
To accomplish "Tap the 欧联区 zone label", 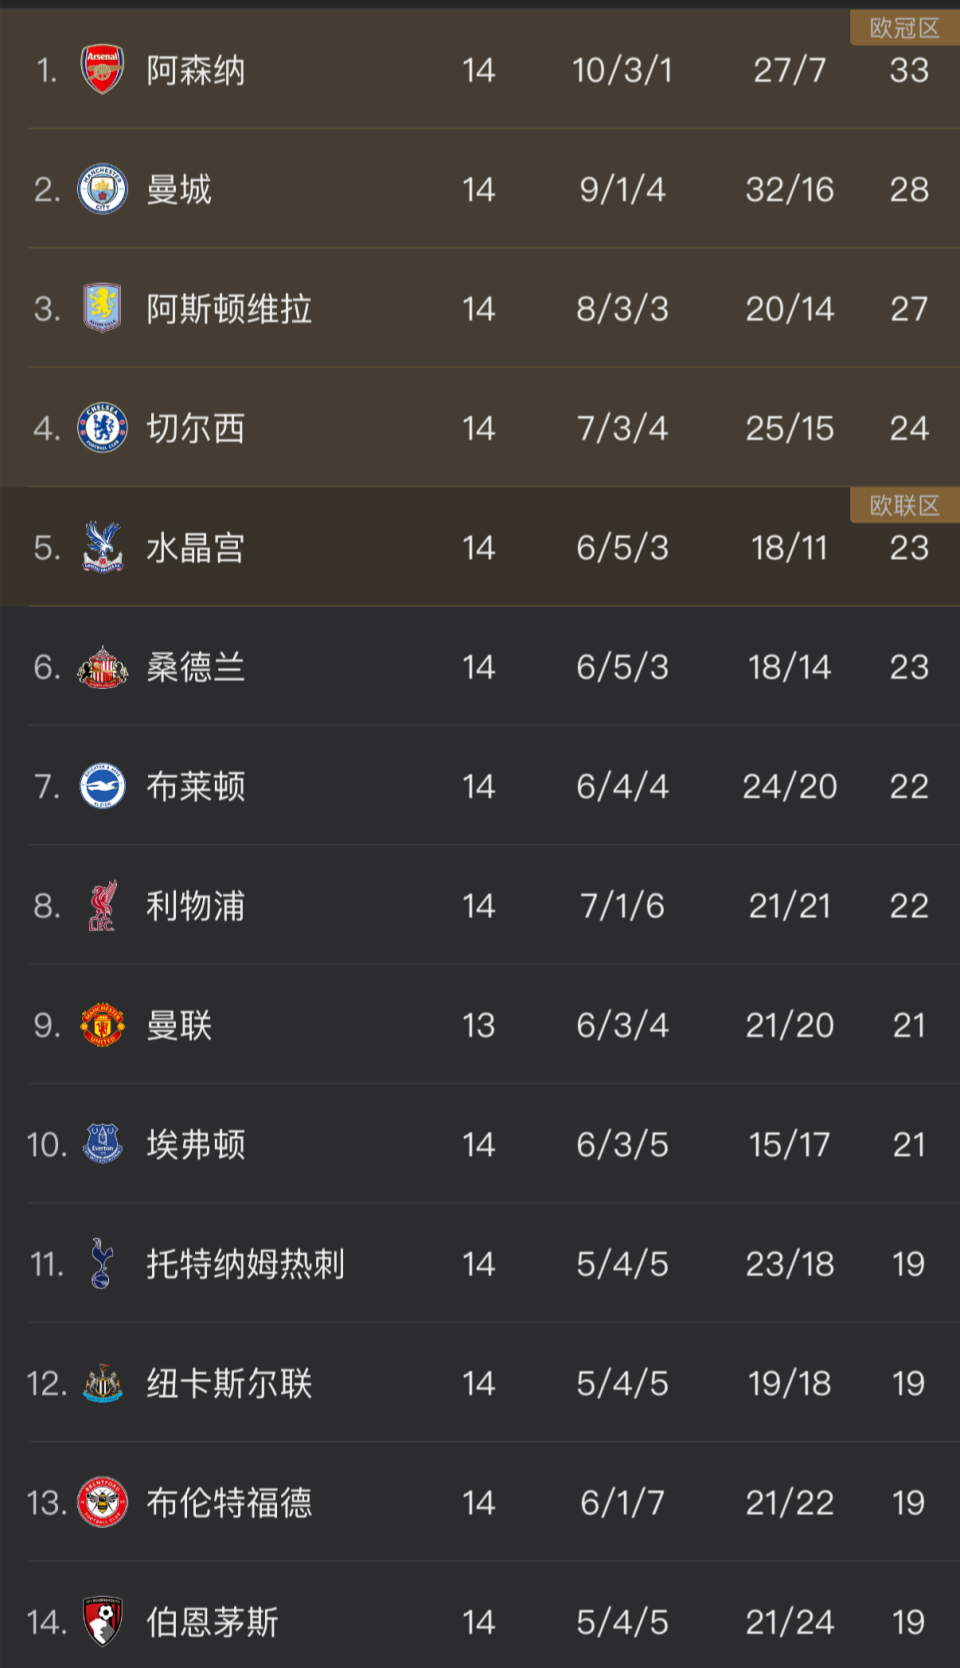I will tap(904, 505).
